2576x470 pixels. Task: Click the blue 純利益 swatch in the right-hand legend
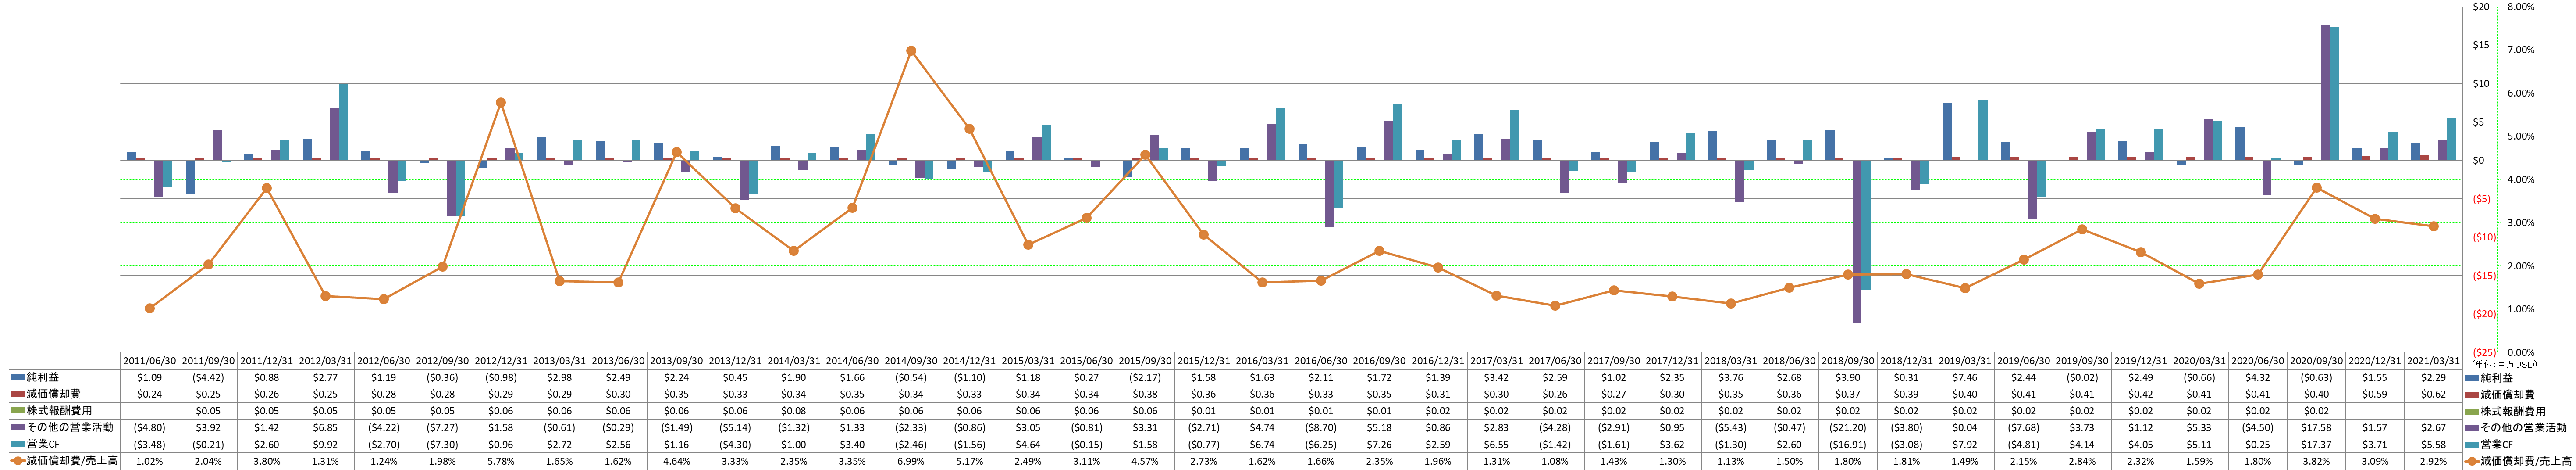[x=2472, y=378]
